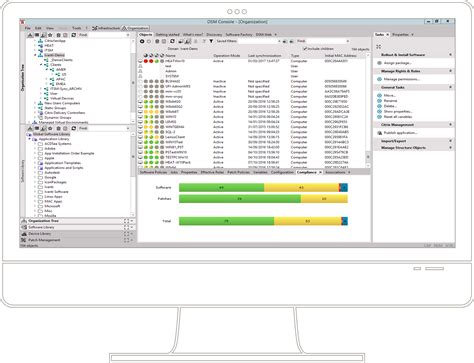Expand the Manage Structure Objects section
474x363 pixels.
[450, 147]
